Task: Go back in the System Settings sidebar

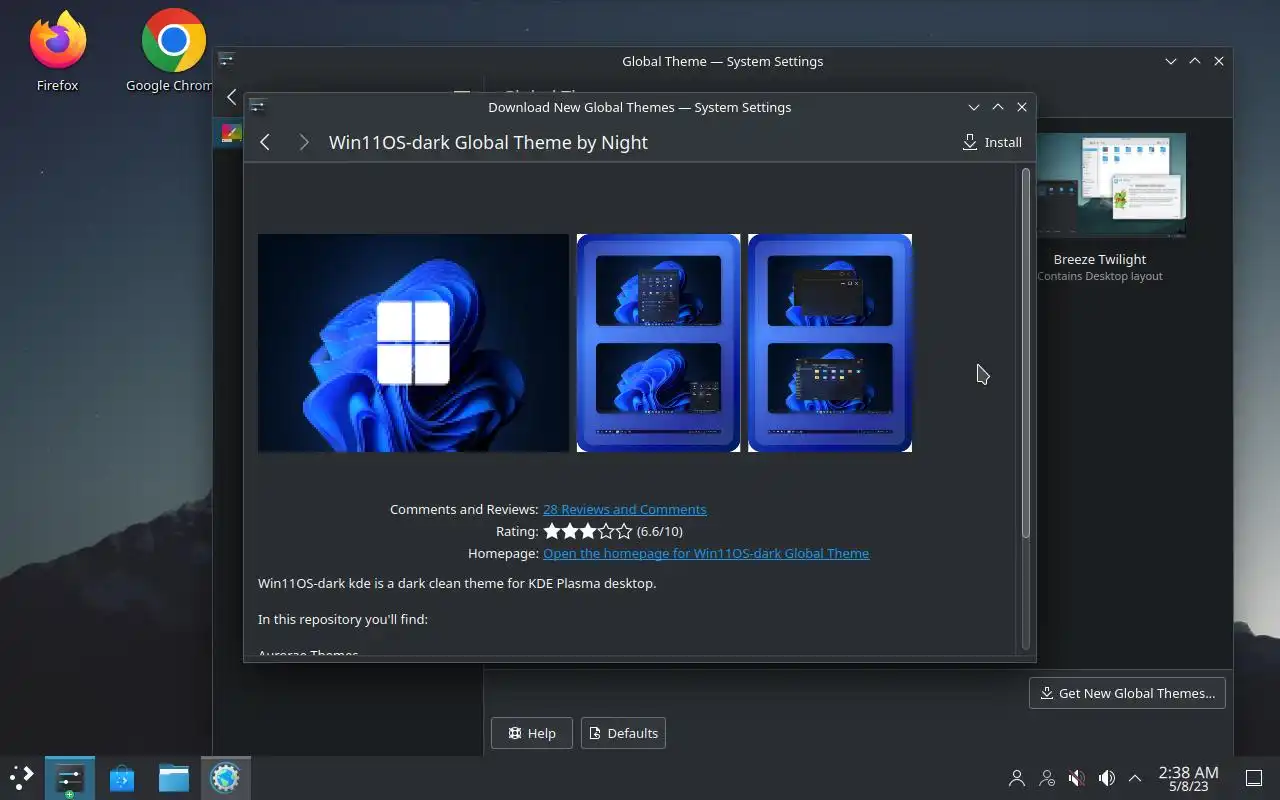Action: tap(231, 97)
